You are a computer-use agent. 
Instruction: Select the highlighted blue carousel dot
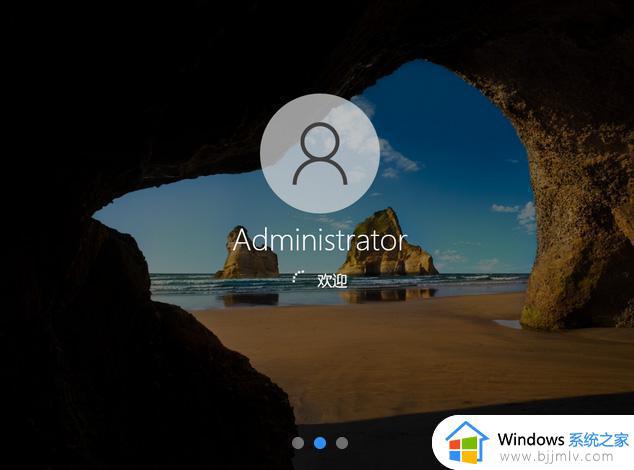coord(320,442)
